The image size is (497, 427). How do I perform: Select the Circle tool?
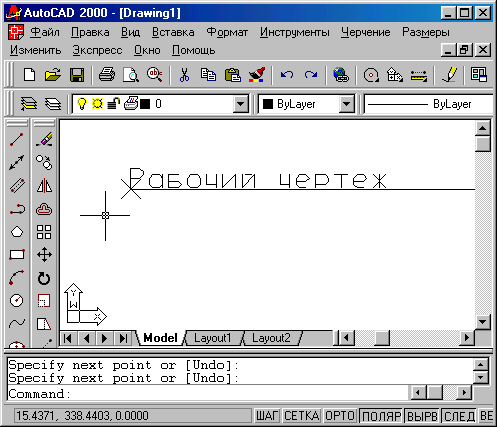click(x=17, y=301)
